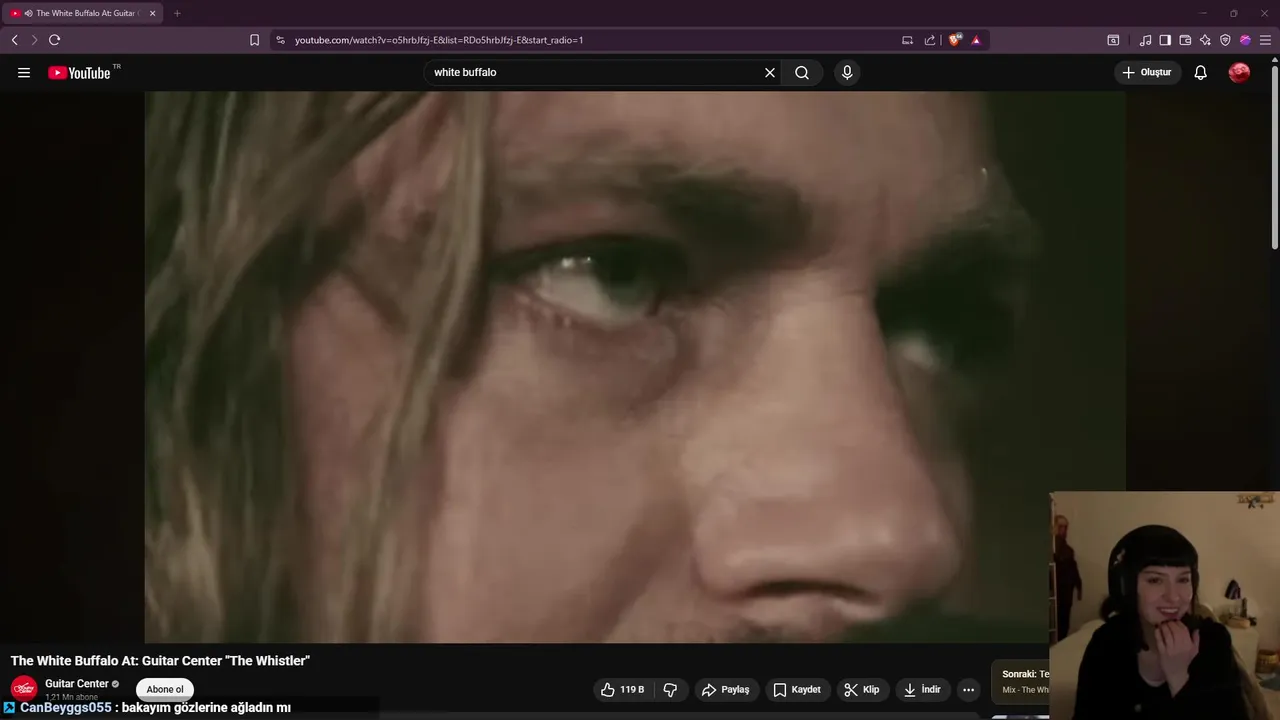
Task: Open more actions three-dot menu
Action: tap(968, 689)
